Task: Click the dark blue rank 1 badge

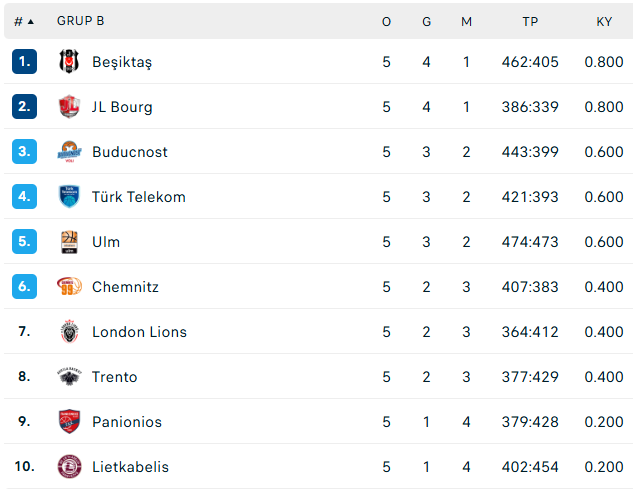Action: [25, 62]
